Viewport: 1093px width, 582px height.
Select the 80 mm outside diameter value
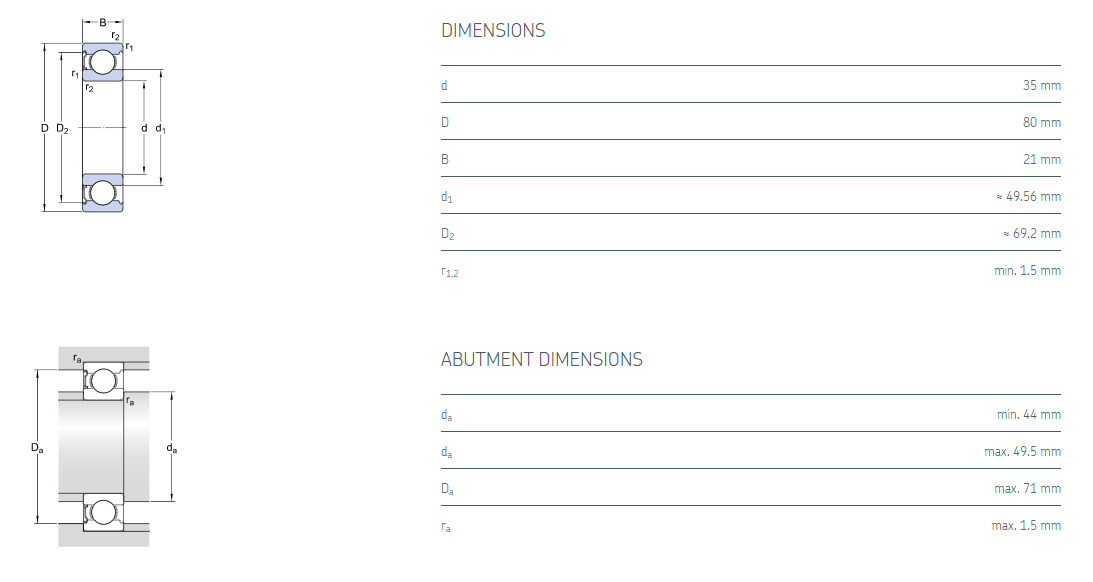coord(1041,123)
